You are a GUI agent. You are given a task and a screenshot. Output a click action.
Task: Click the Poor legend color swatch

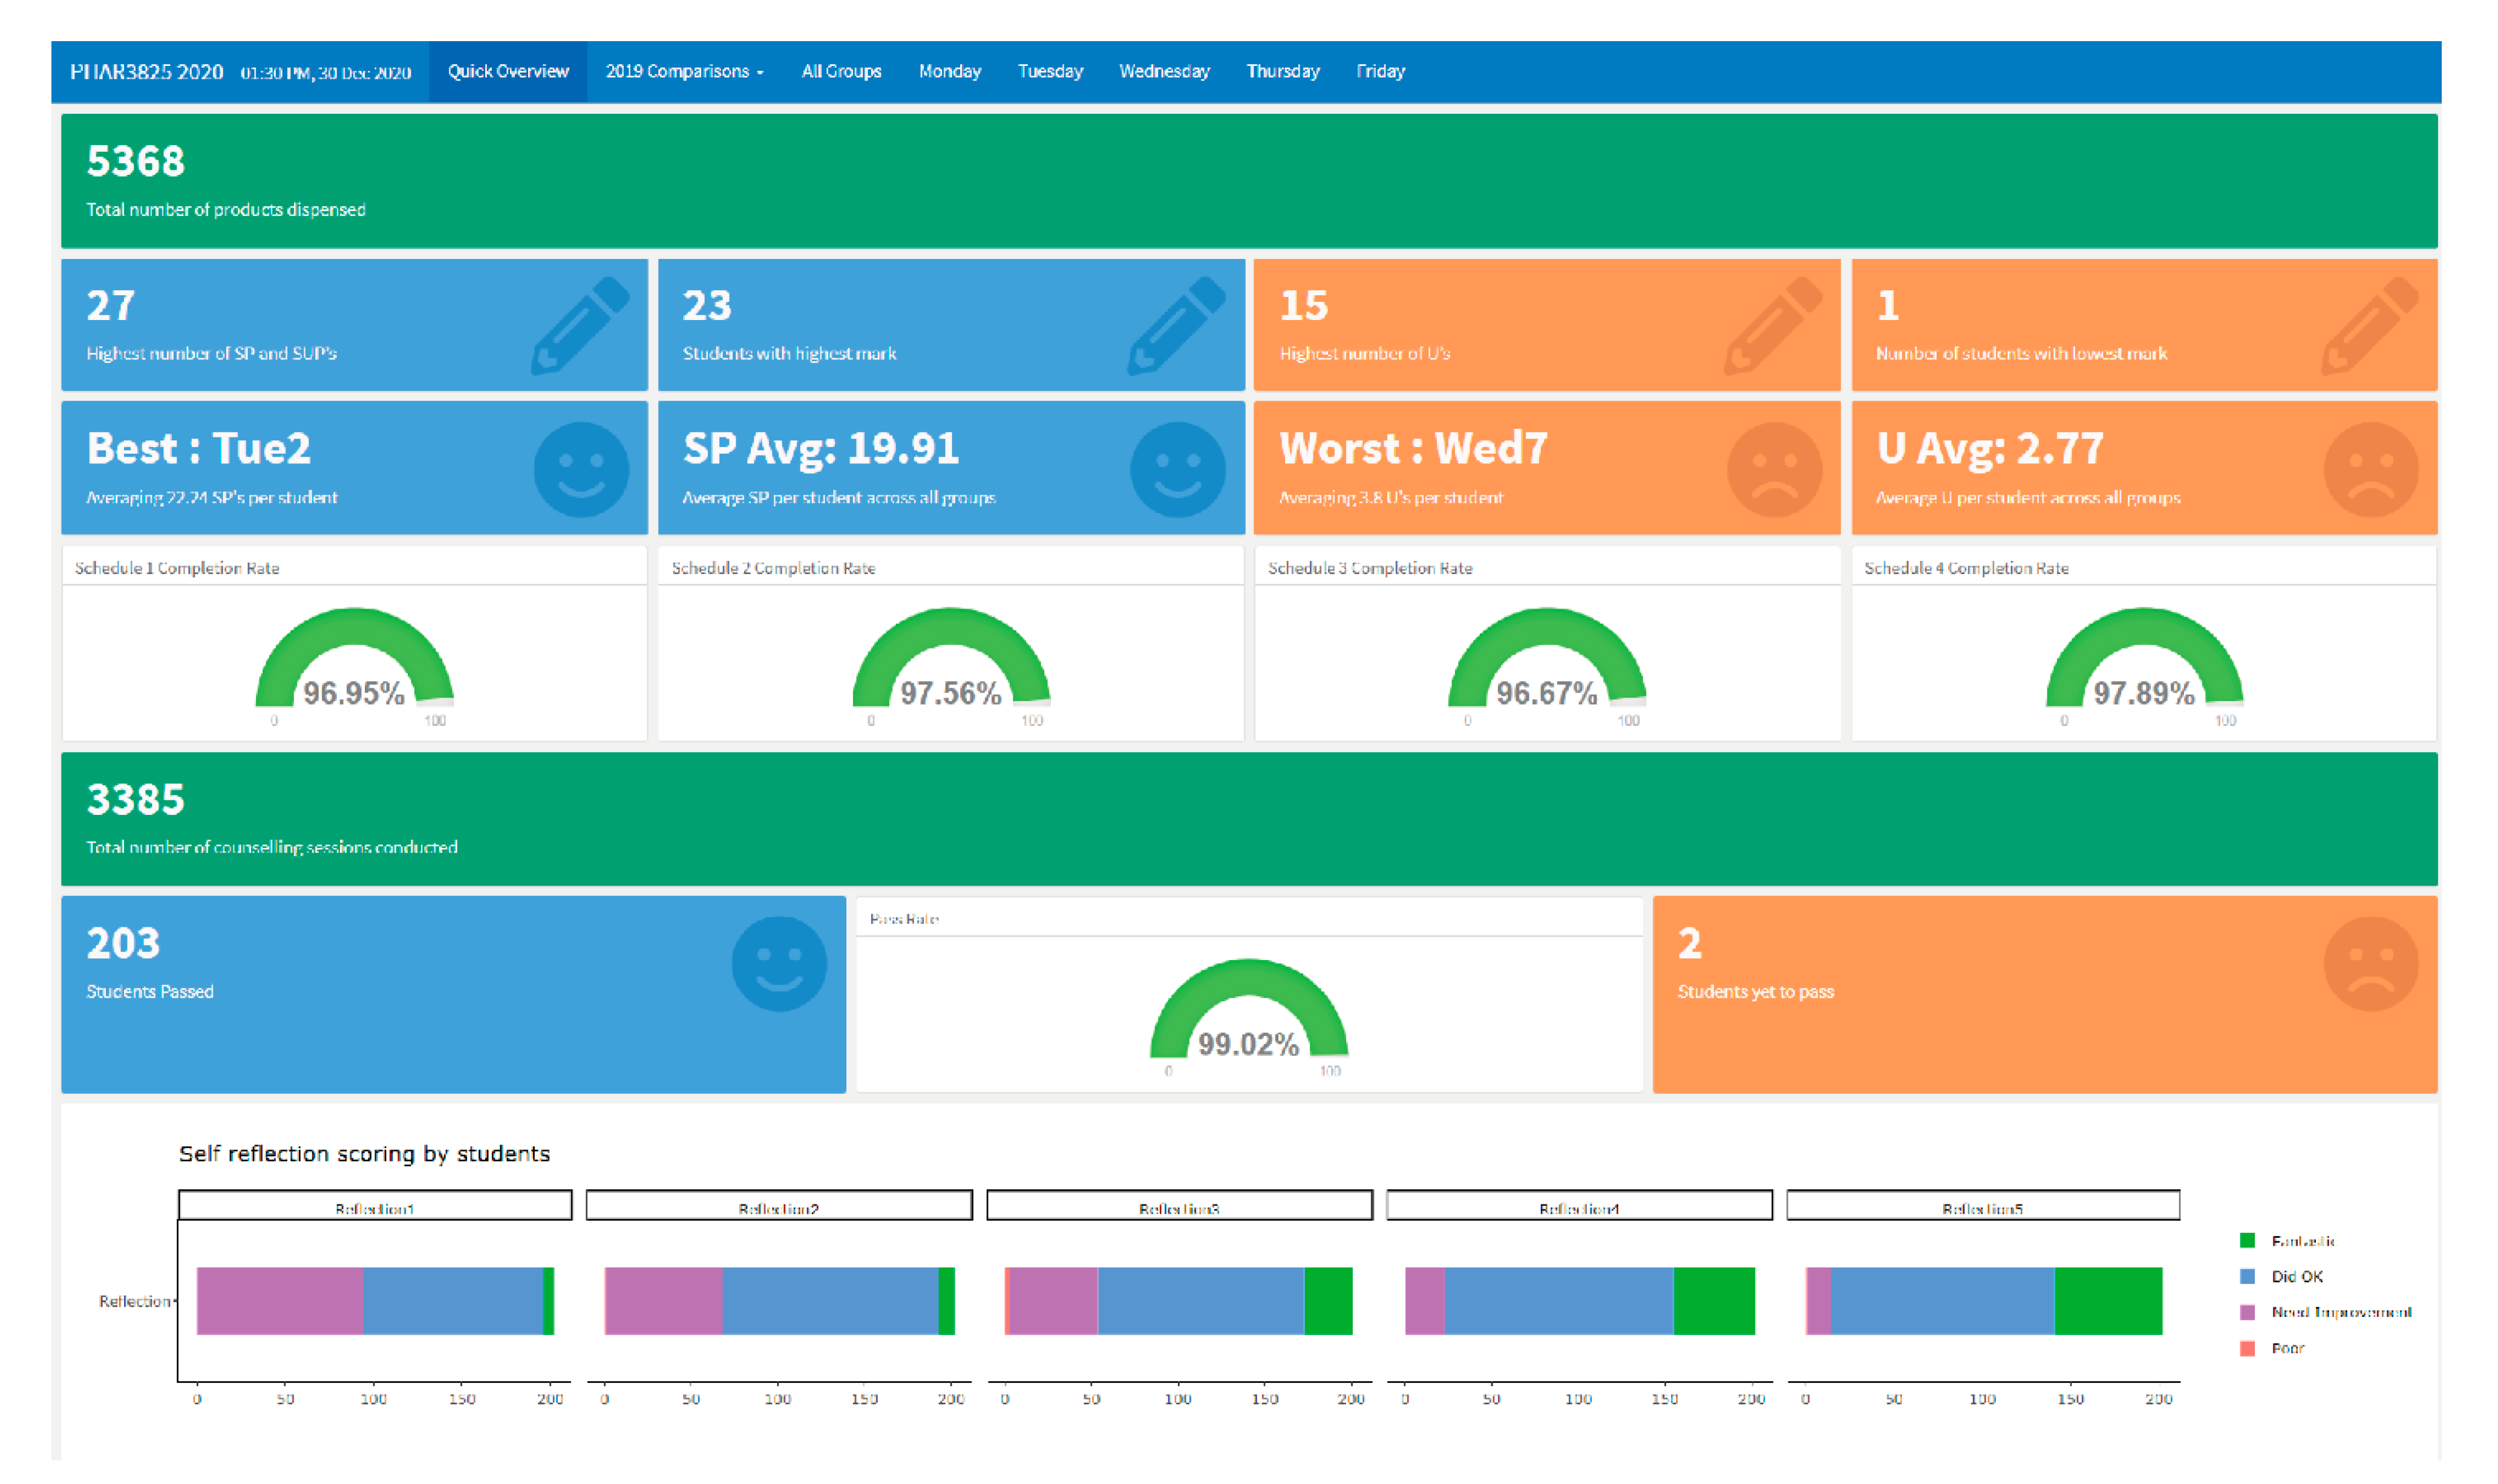(x=2247, y=1348)
